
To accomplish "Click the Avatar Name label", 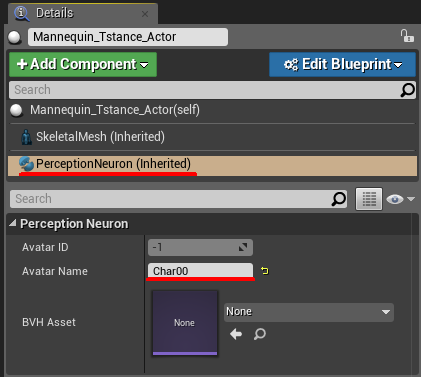I will point(55,271).
